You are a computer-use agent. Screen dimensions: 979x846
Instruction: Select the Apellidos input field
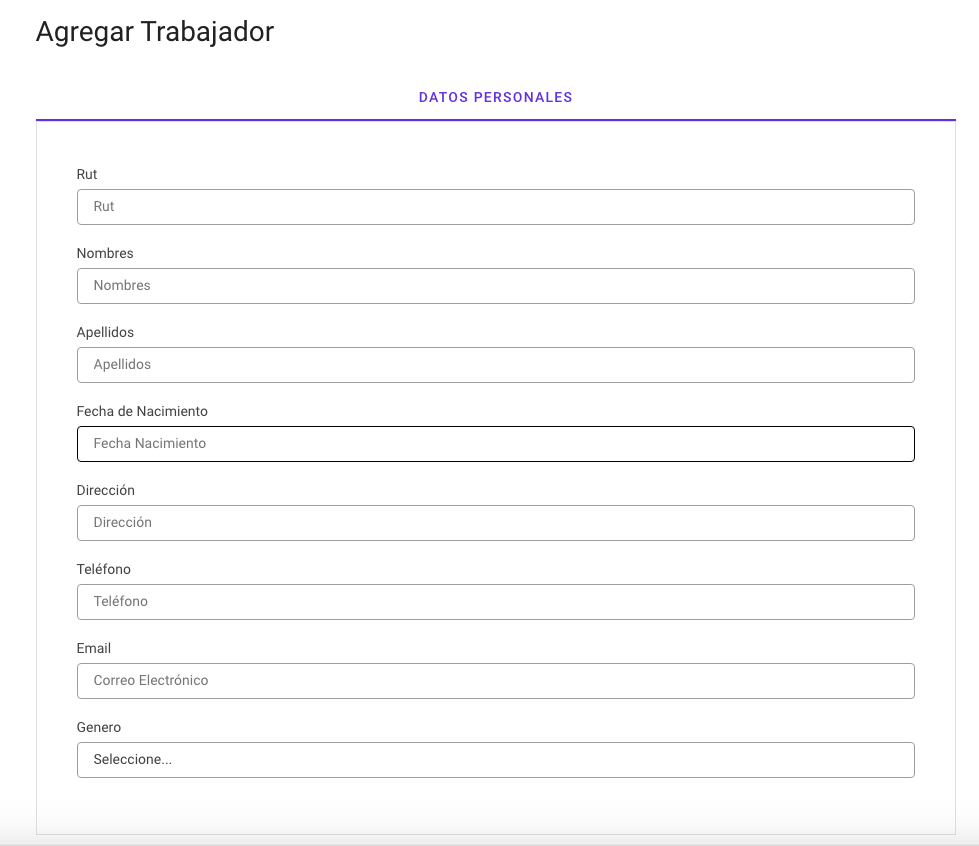tap(495, 365)
